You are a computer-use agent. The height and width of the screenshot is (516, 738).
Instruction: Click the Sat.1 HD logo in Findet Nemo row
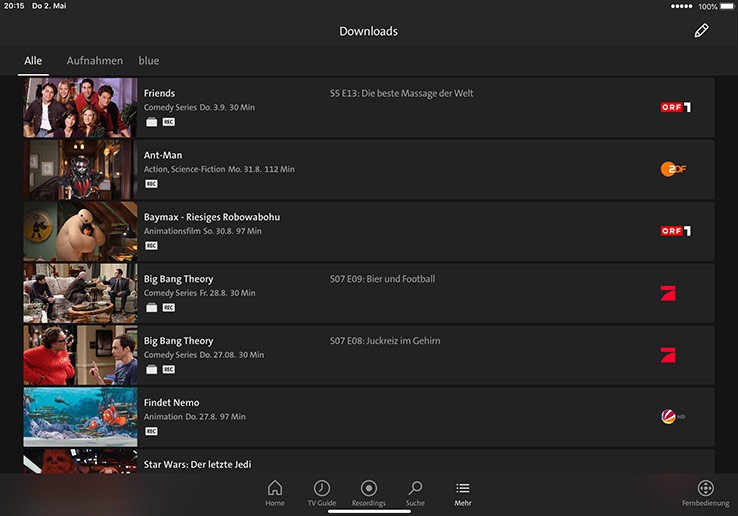pos(673,417)
